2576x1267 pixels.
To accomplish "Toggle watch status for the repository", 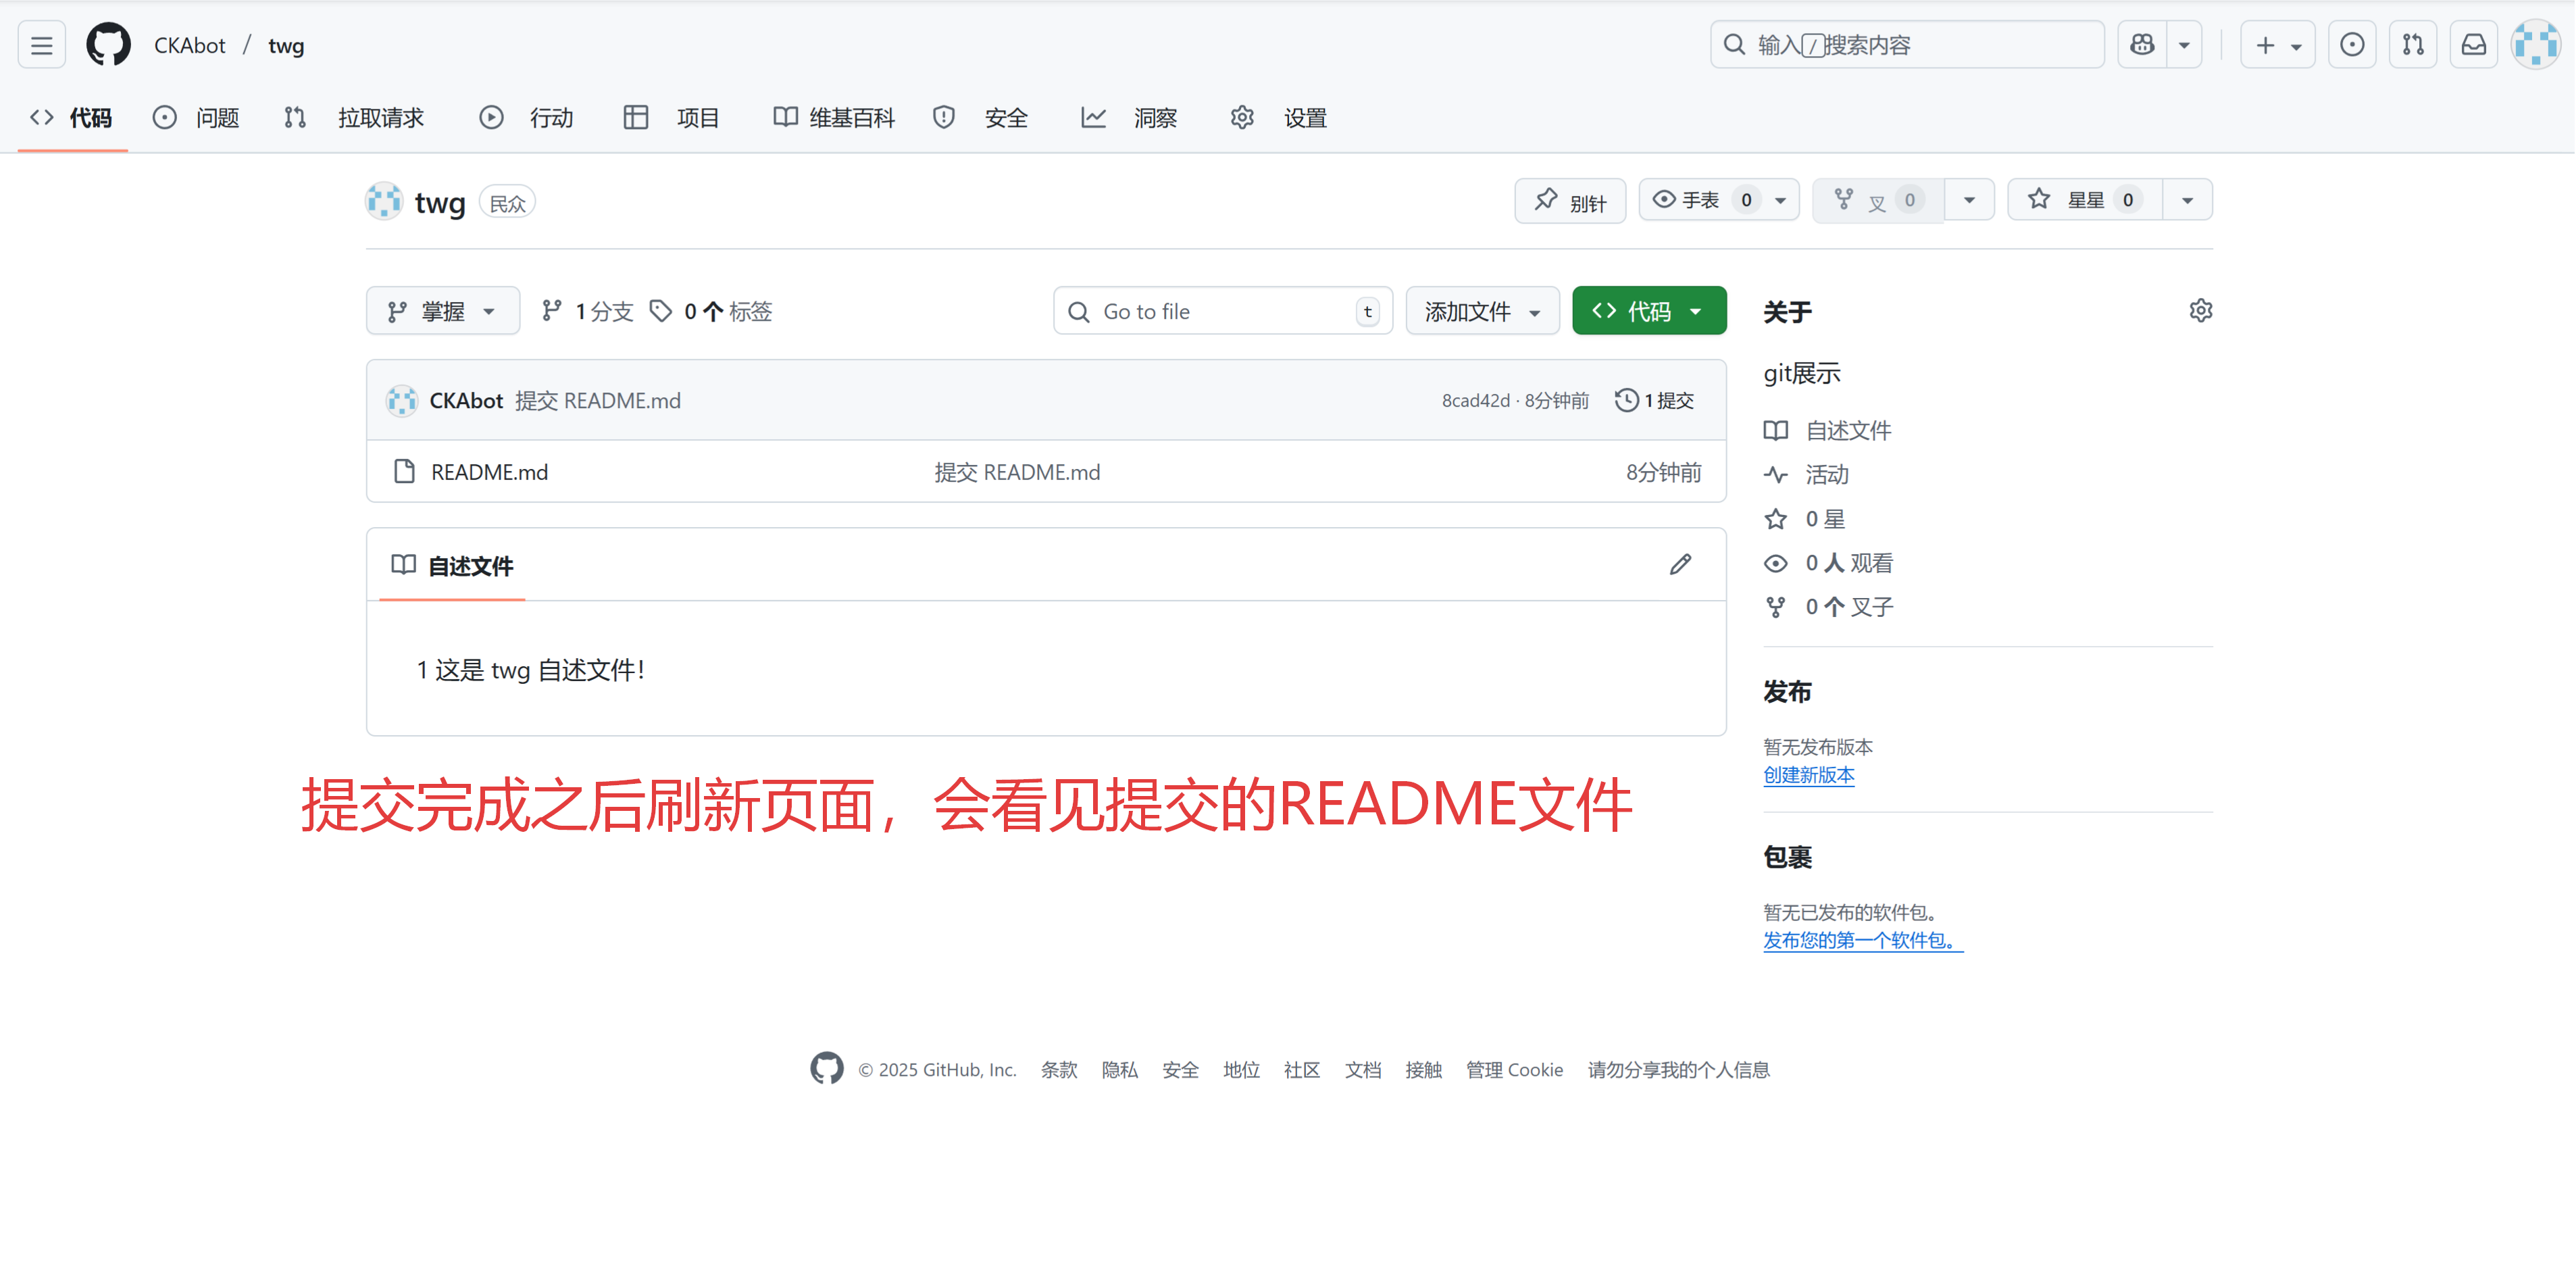I will point(1701,200).
